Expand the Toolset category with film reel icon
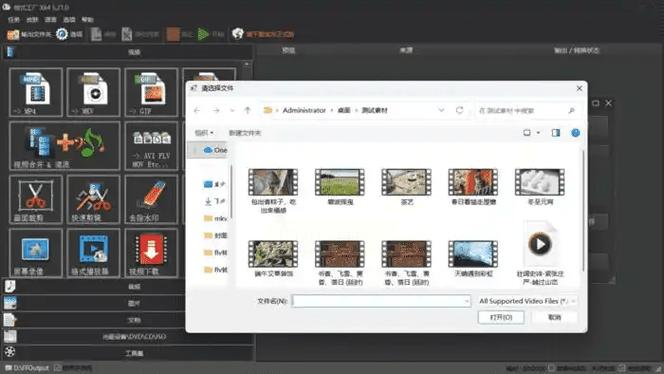This screenshot has height=374, width=664. pyautogui.click(x=128, y=353)
